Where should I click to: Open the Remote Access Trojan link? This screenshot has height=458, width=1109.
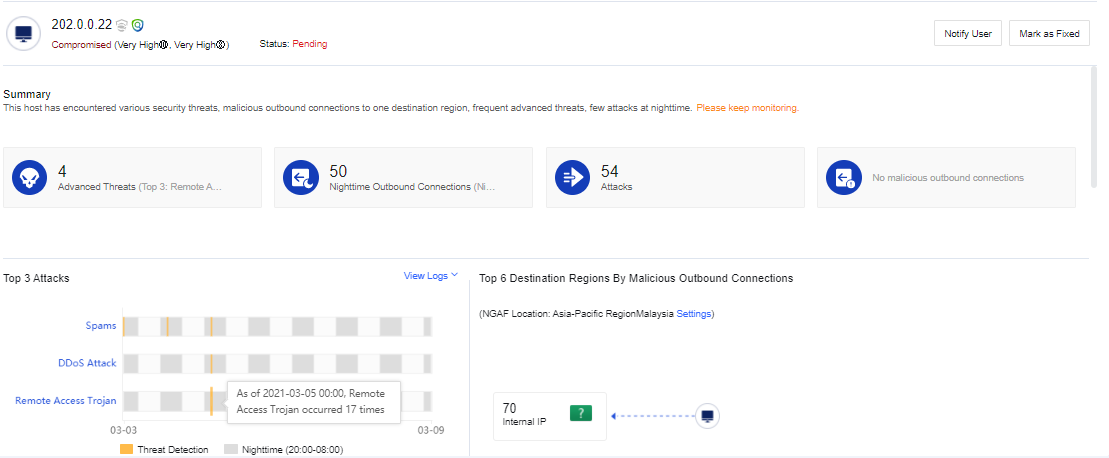pos(66,401)
